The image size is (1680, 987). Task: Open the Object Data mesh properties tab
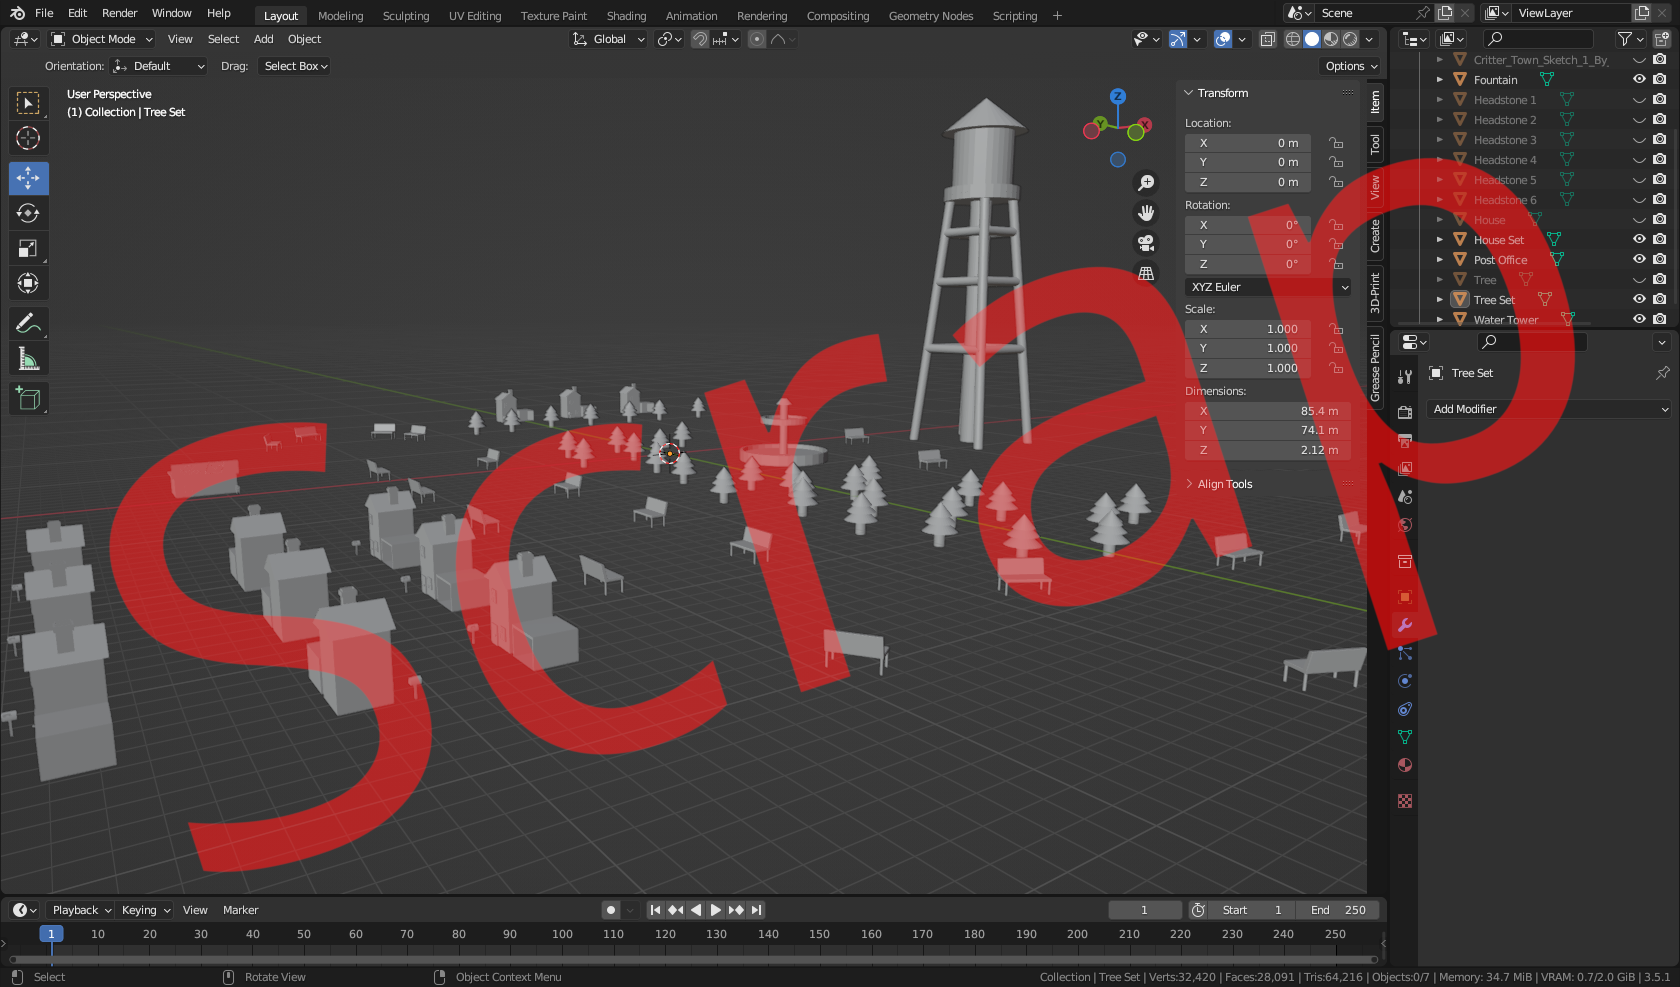(x=1405, y=737)
